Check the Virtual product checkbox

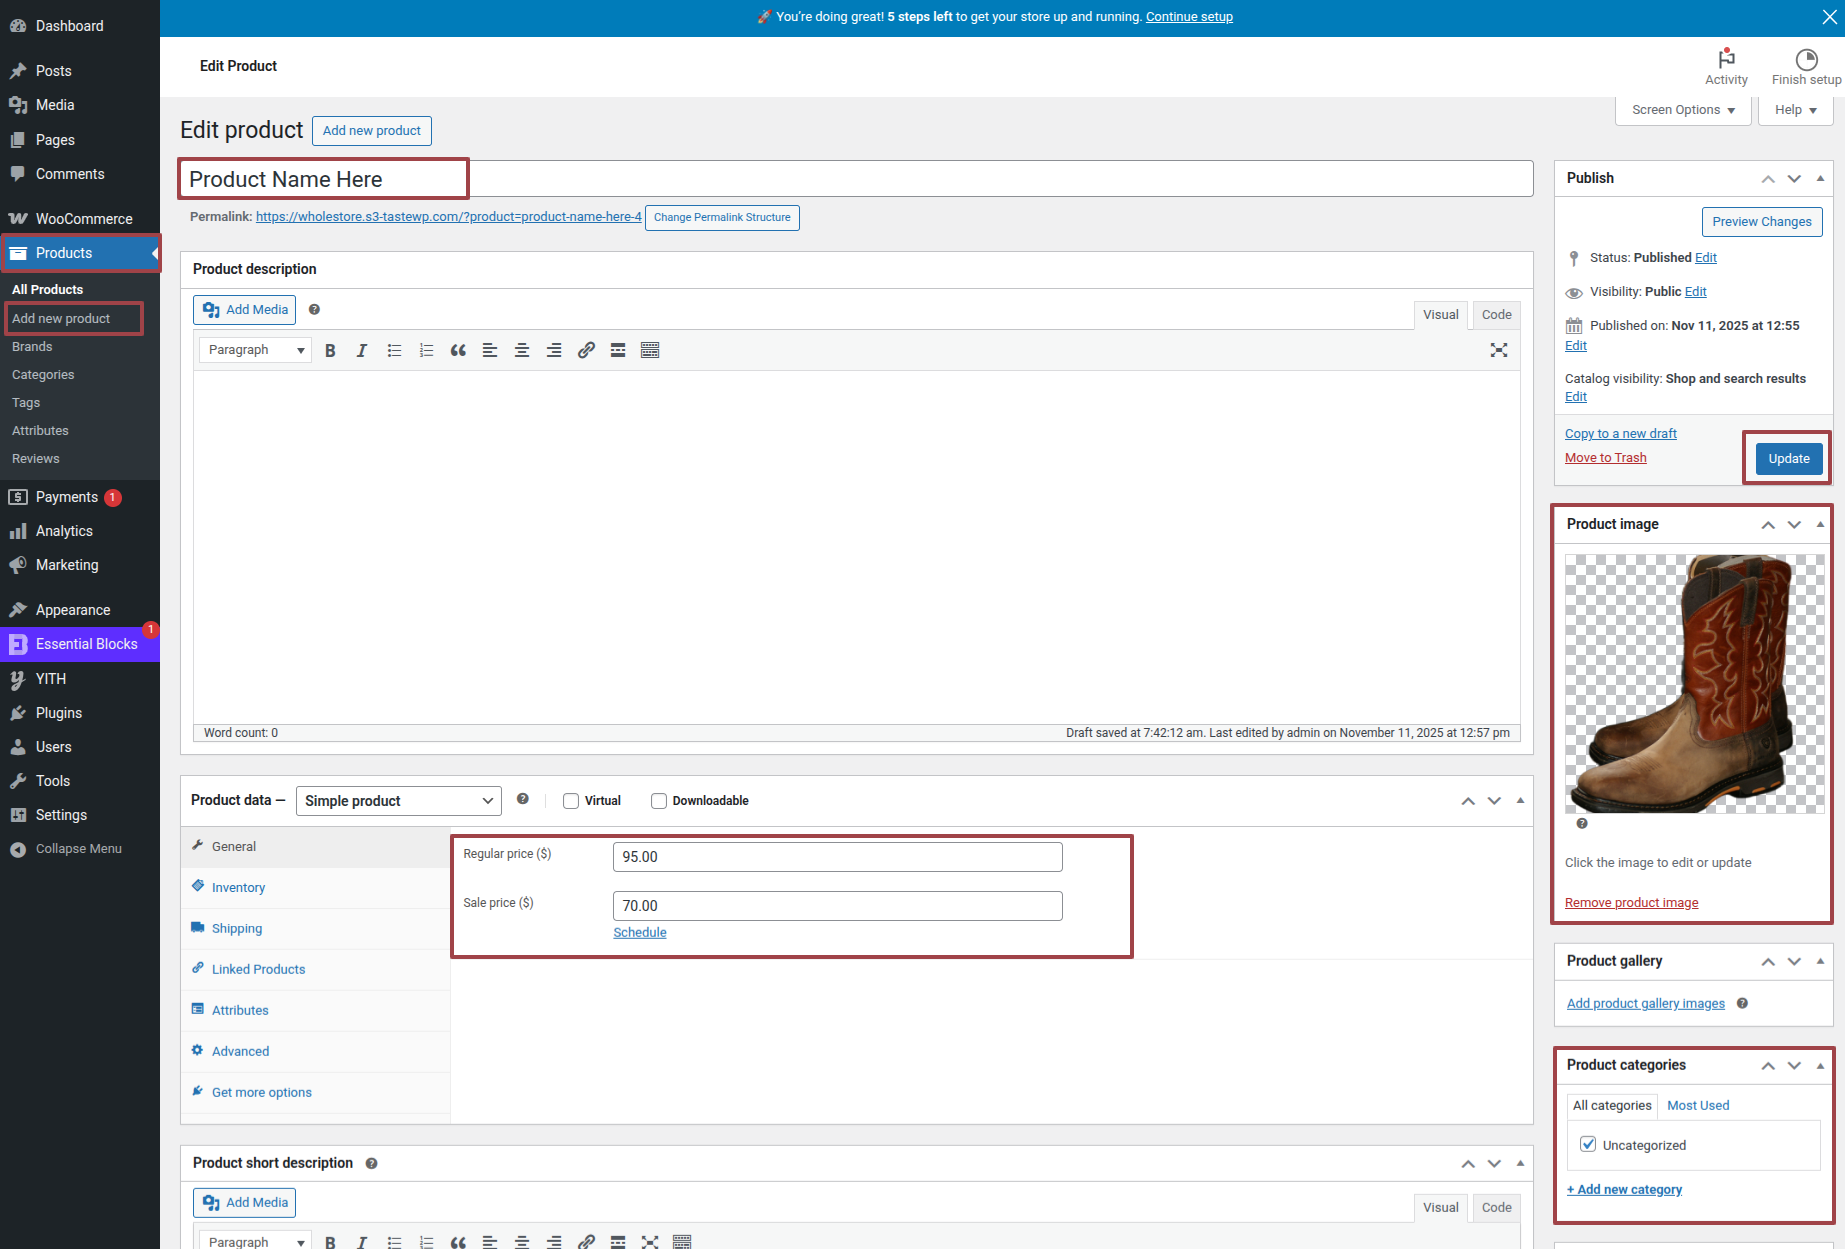[571, 801]
